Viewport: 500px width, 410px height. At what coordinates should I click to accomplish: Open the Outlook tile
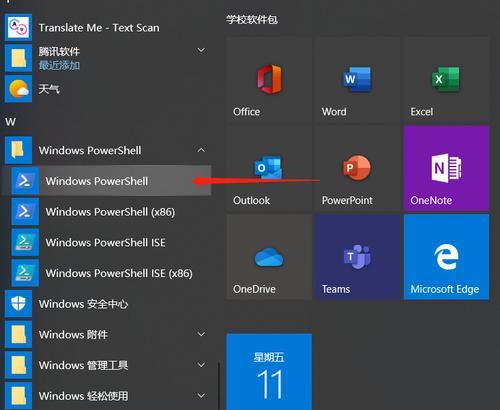click(x=269, y=168)
